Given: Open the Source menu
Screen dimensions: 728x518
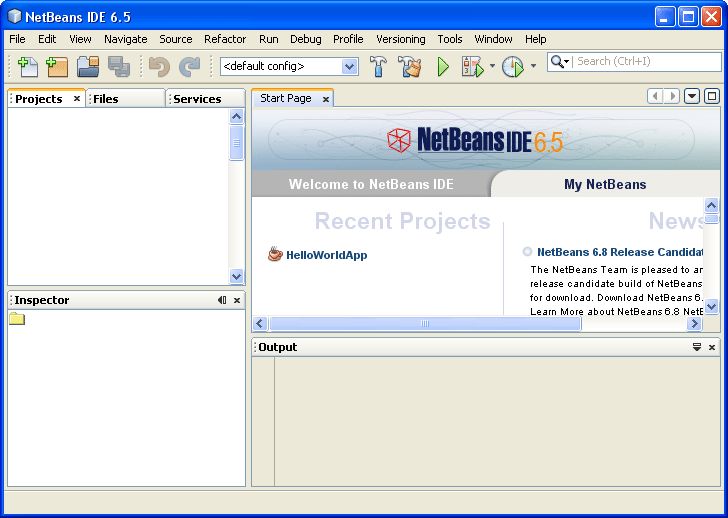Looking at the screenshot, I should coord(176,39).
